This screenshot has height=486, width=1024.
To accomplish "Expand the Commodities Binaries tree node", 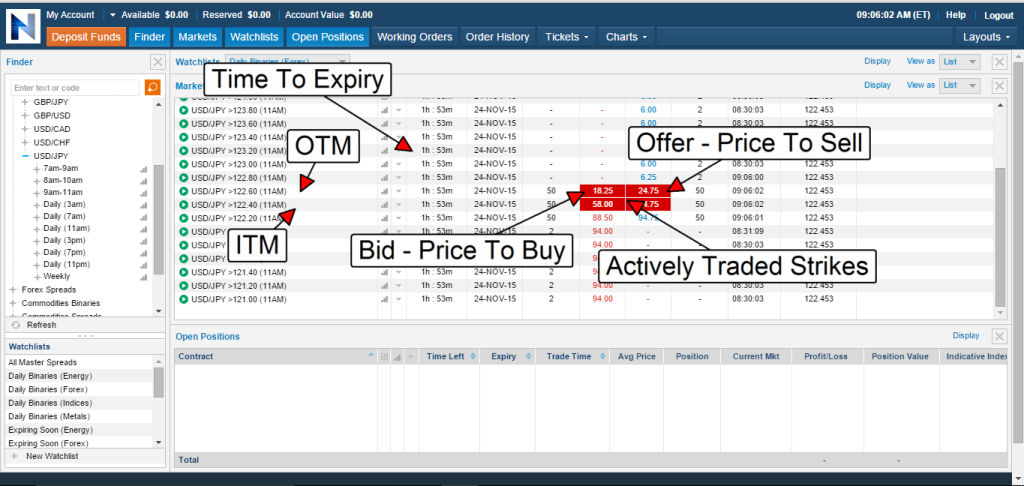I will (x=14, y=303).
